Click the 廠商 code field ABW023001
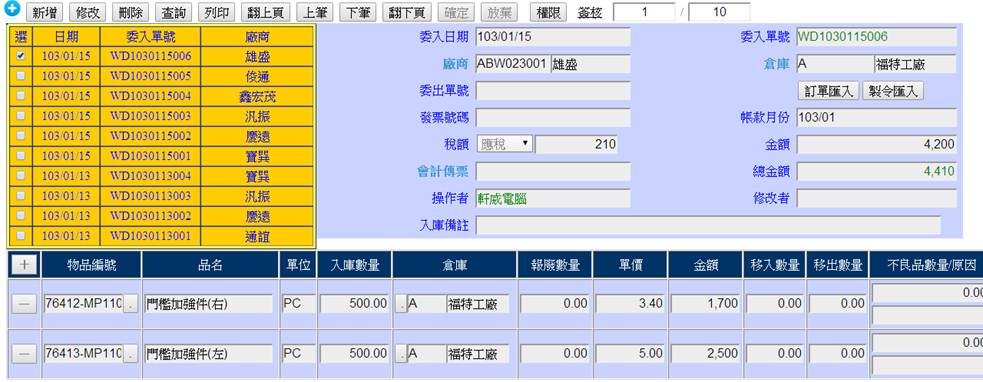Image resolution: width=983 pixels, height=382 pixels. (x=513, y=64)
